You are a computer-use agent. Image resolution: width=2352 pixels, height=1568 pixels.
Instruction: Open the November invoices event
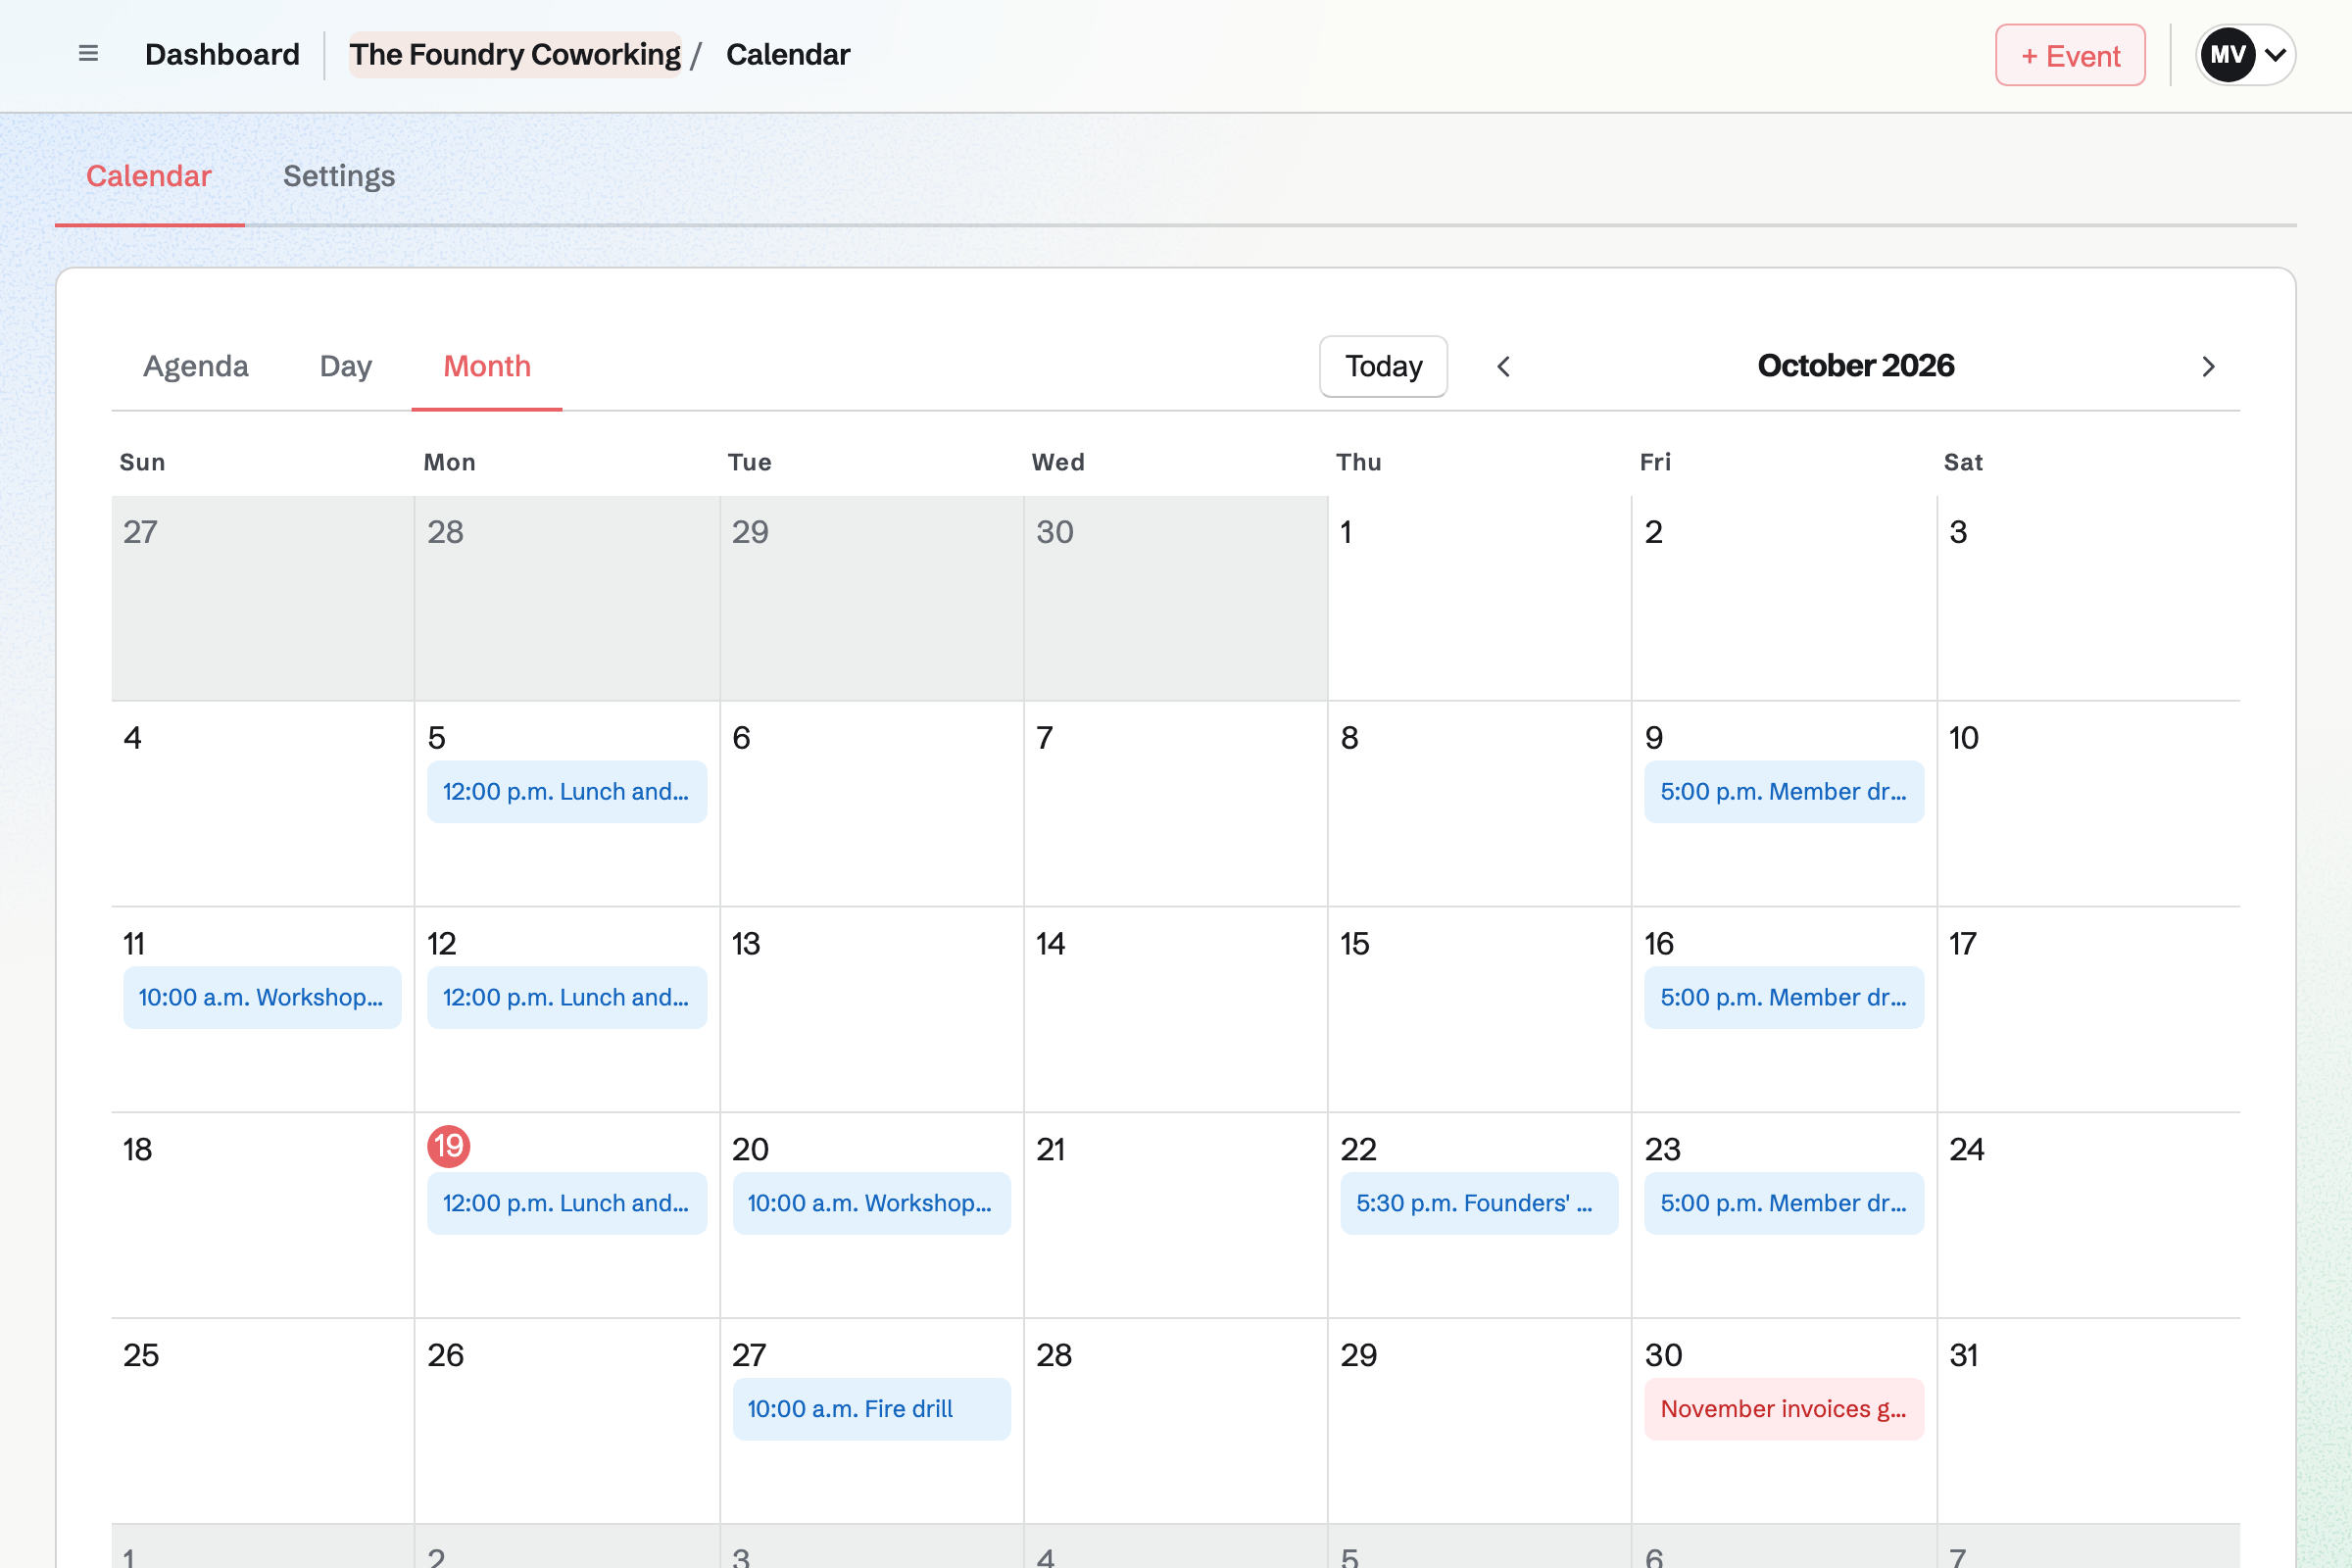tap(1784, 1409)
